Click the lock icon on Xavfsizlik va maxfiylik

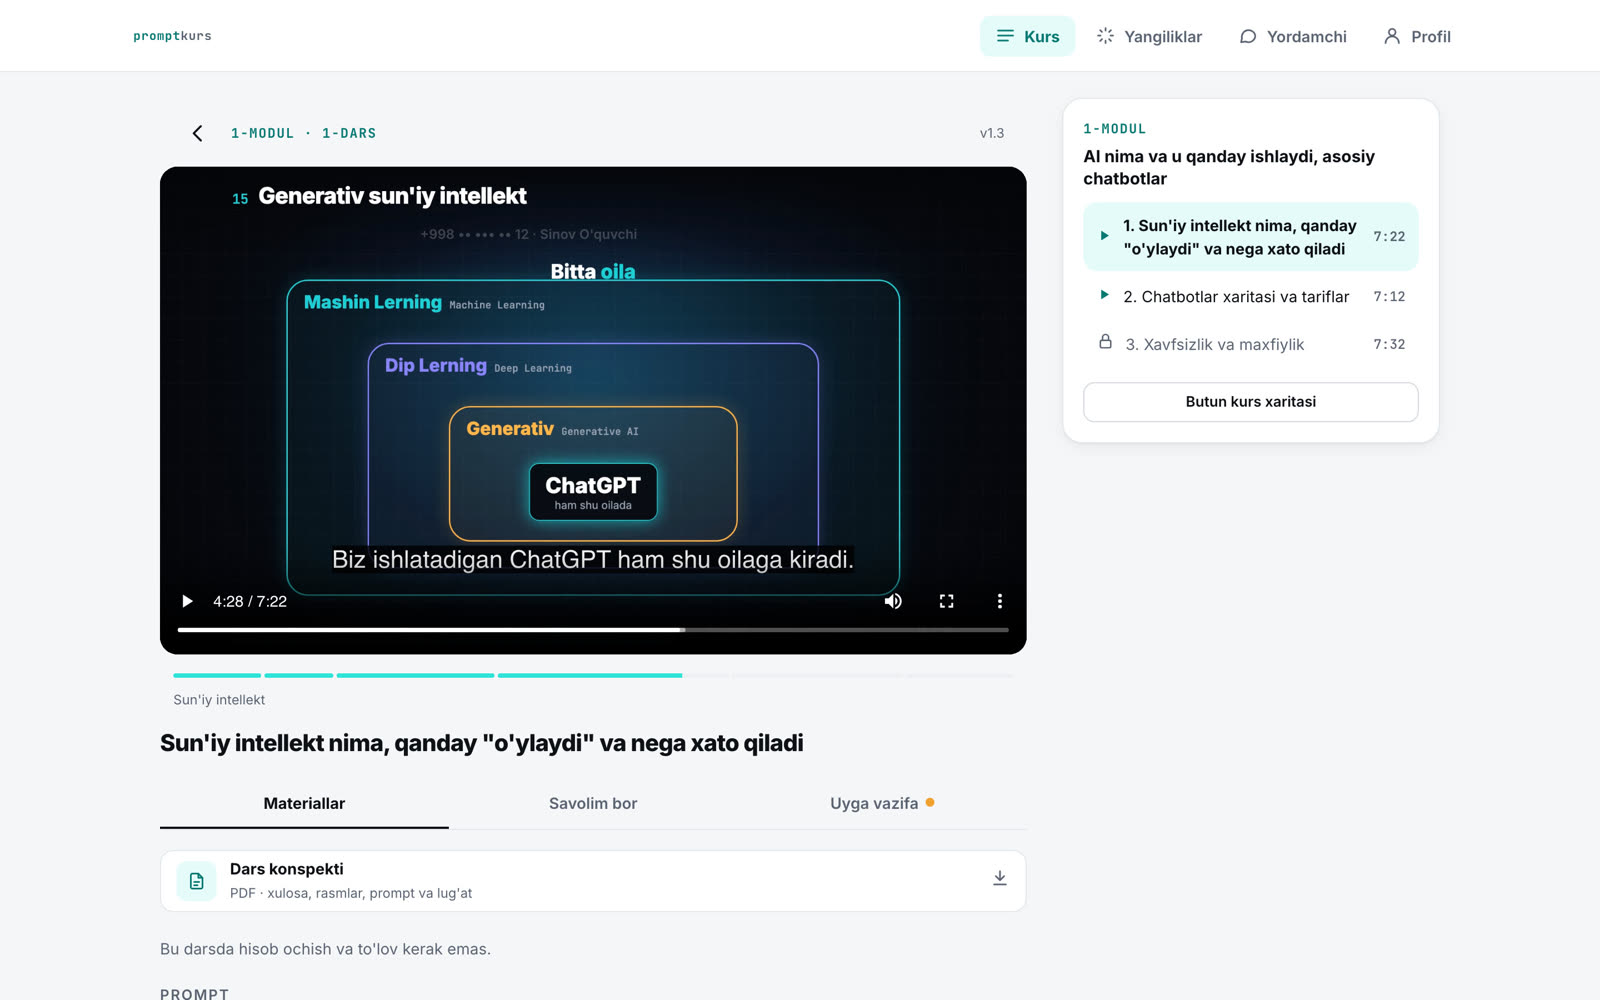(1105, 342)
